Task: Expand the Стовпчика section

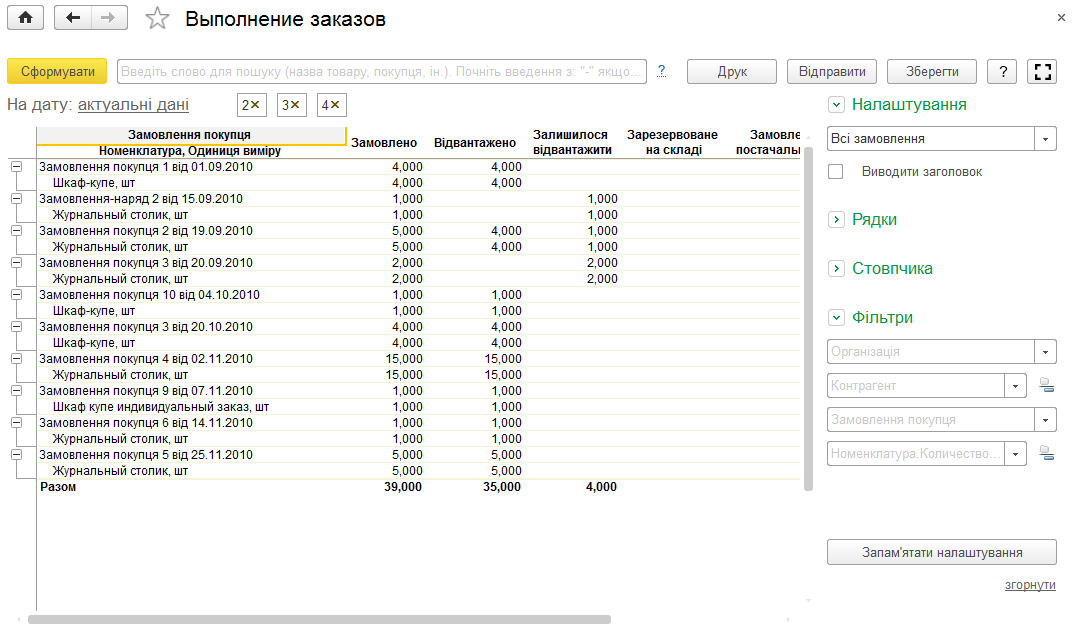Action: [836, 268]
